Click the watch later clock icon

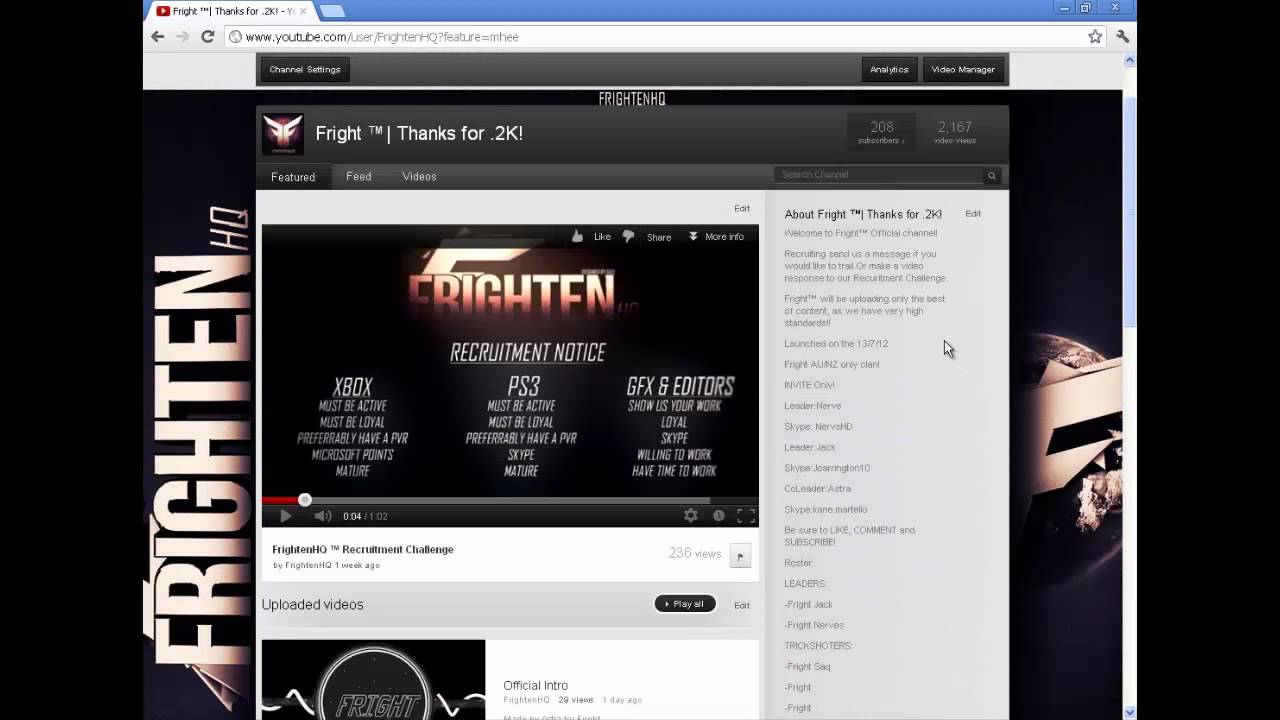[718, 515]
